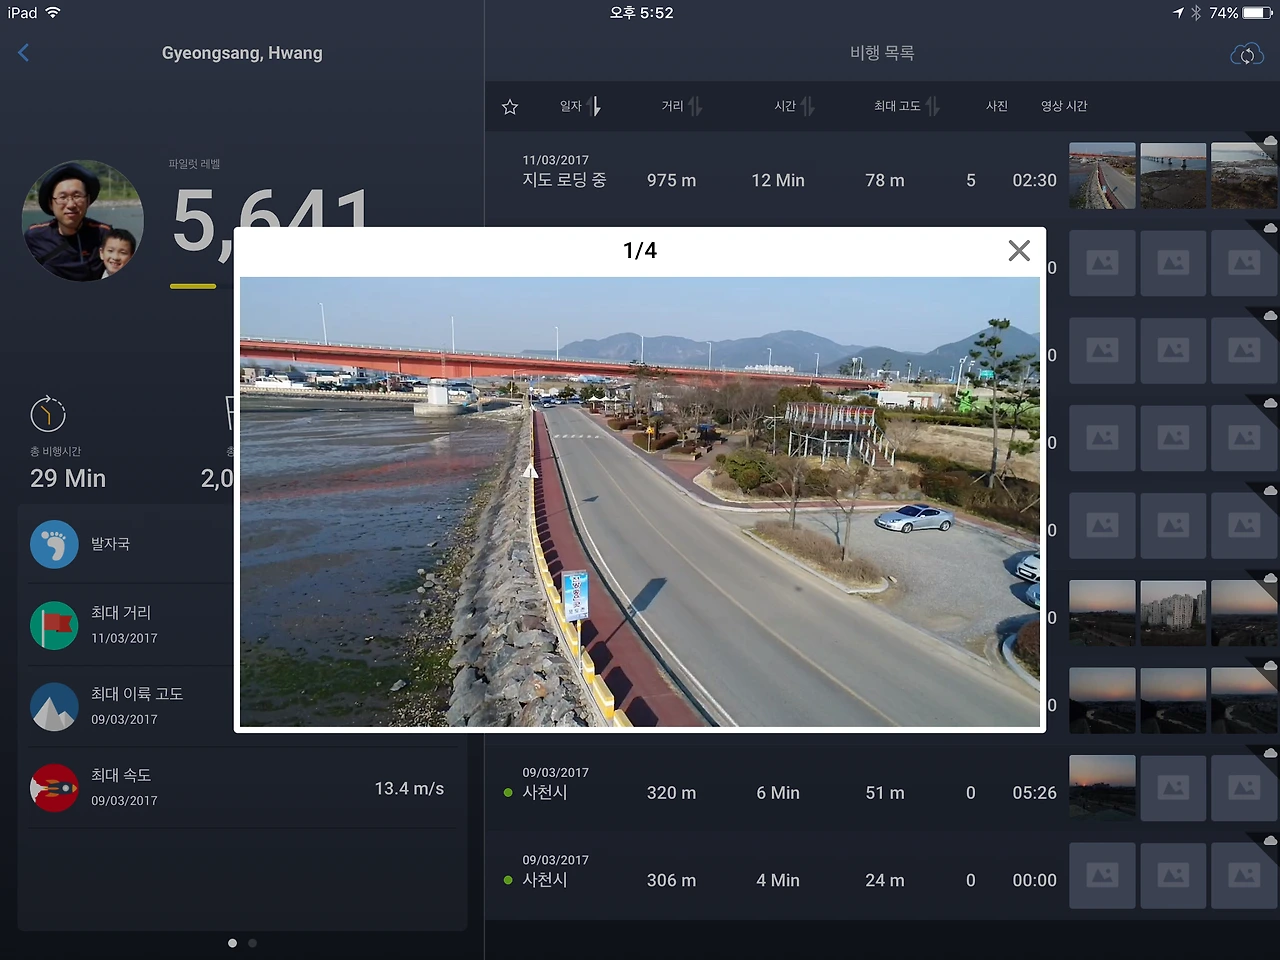The height and width of the screenshot is (960, 1280).
Task: Select the 최대 속도 rocket icon
Action: 54,788
